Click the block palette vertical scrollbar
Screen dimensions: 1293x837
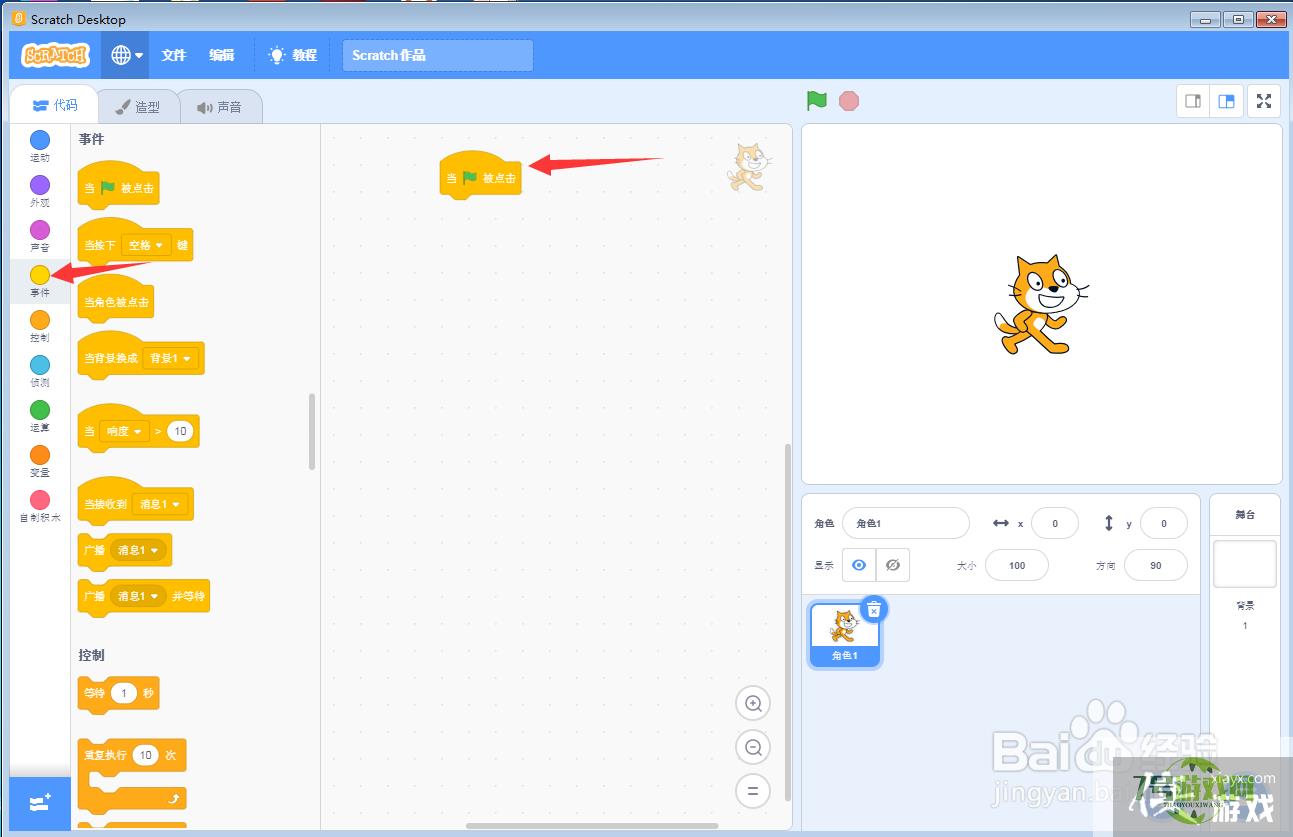[312, 431]
